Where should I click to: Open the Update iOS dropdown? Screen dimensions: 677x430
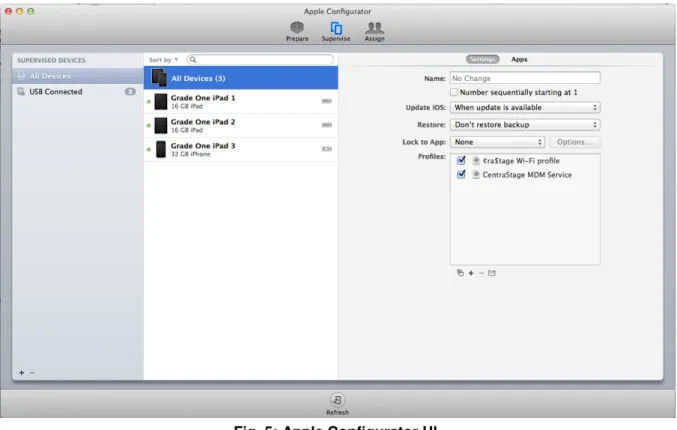click(525, 108)
